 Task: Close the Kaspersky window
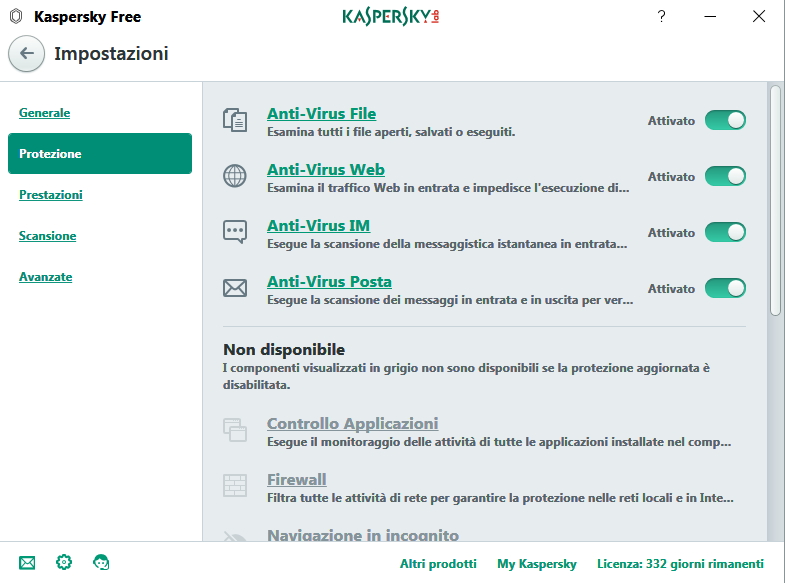point(759,17)
